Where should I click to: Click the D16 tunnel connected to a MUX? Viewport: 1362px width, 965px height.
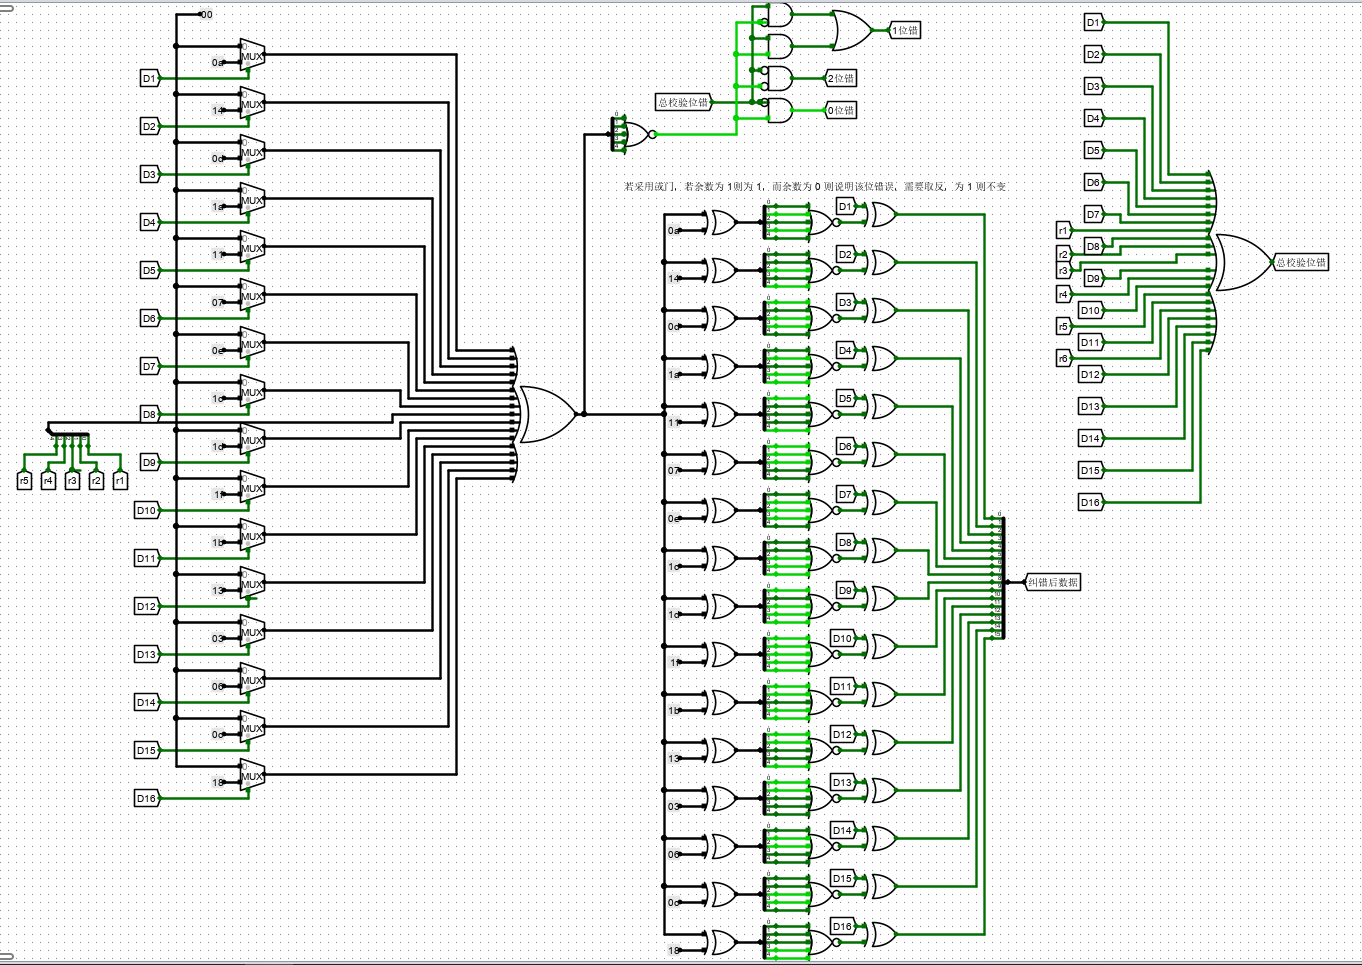click(147, 798)
